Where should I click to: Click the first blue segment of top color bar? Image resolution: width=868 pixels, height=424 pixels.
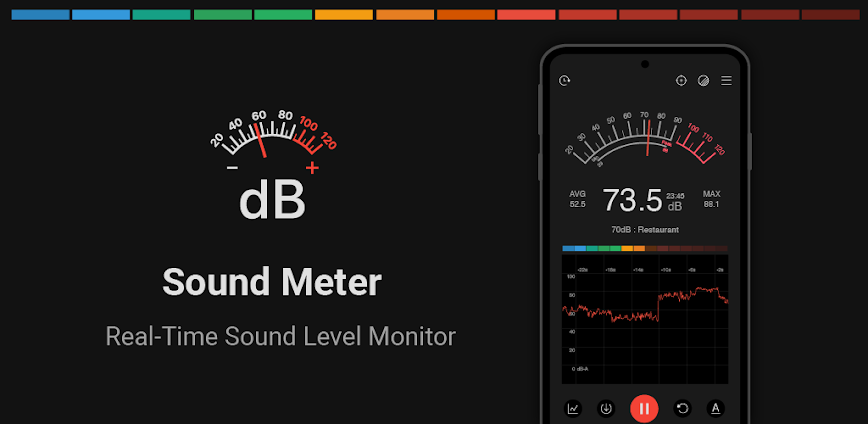[40, 15]
